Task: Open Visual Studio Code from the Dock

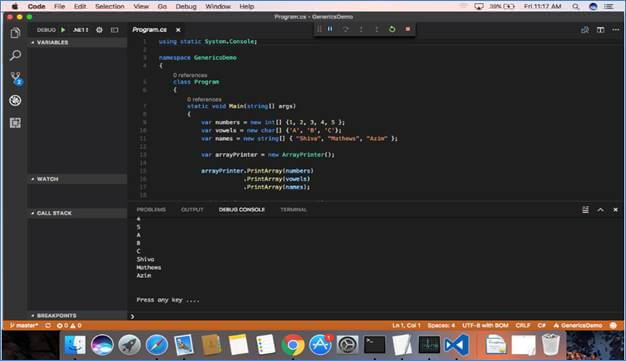Action: (x=456, y=345)
